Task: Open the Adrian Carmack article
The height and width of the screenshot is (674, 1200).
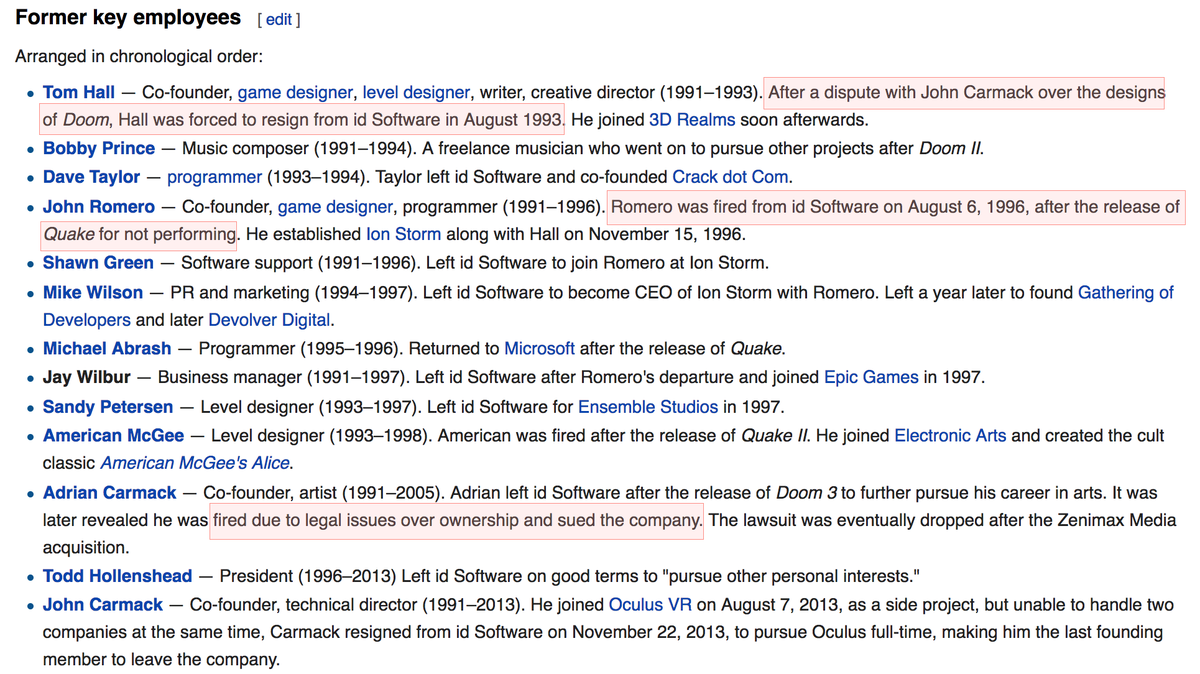Action: tap(110, 493)
